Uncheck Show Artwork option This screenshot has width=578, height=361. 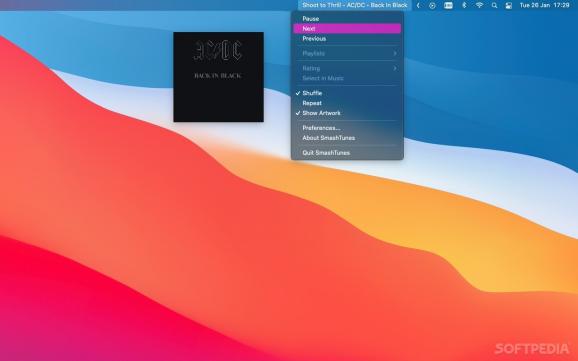(347, 113)
